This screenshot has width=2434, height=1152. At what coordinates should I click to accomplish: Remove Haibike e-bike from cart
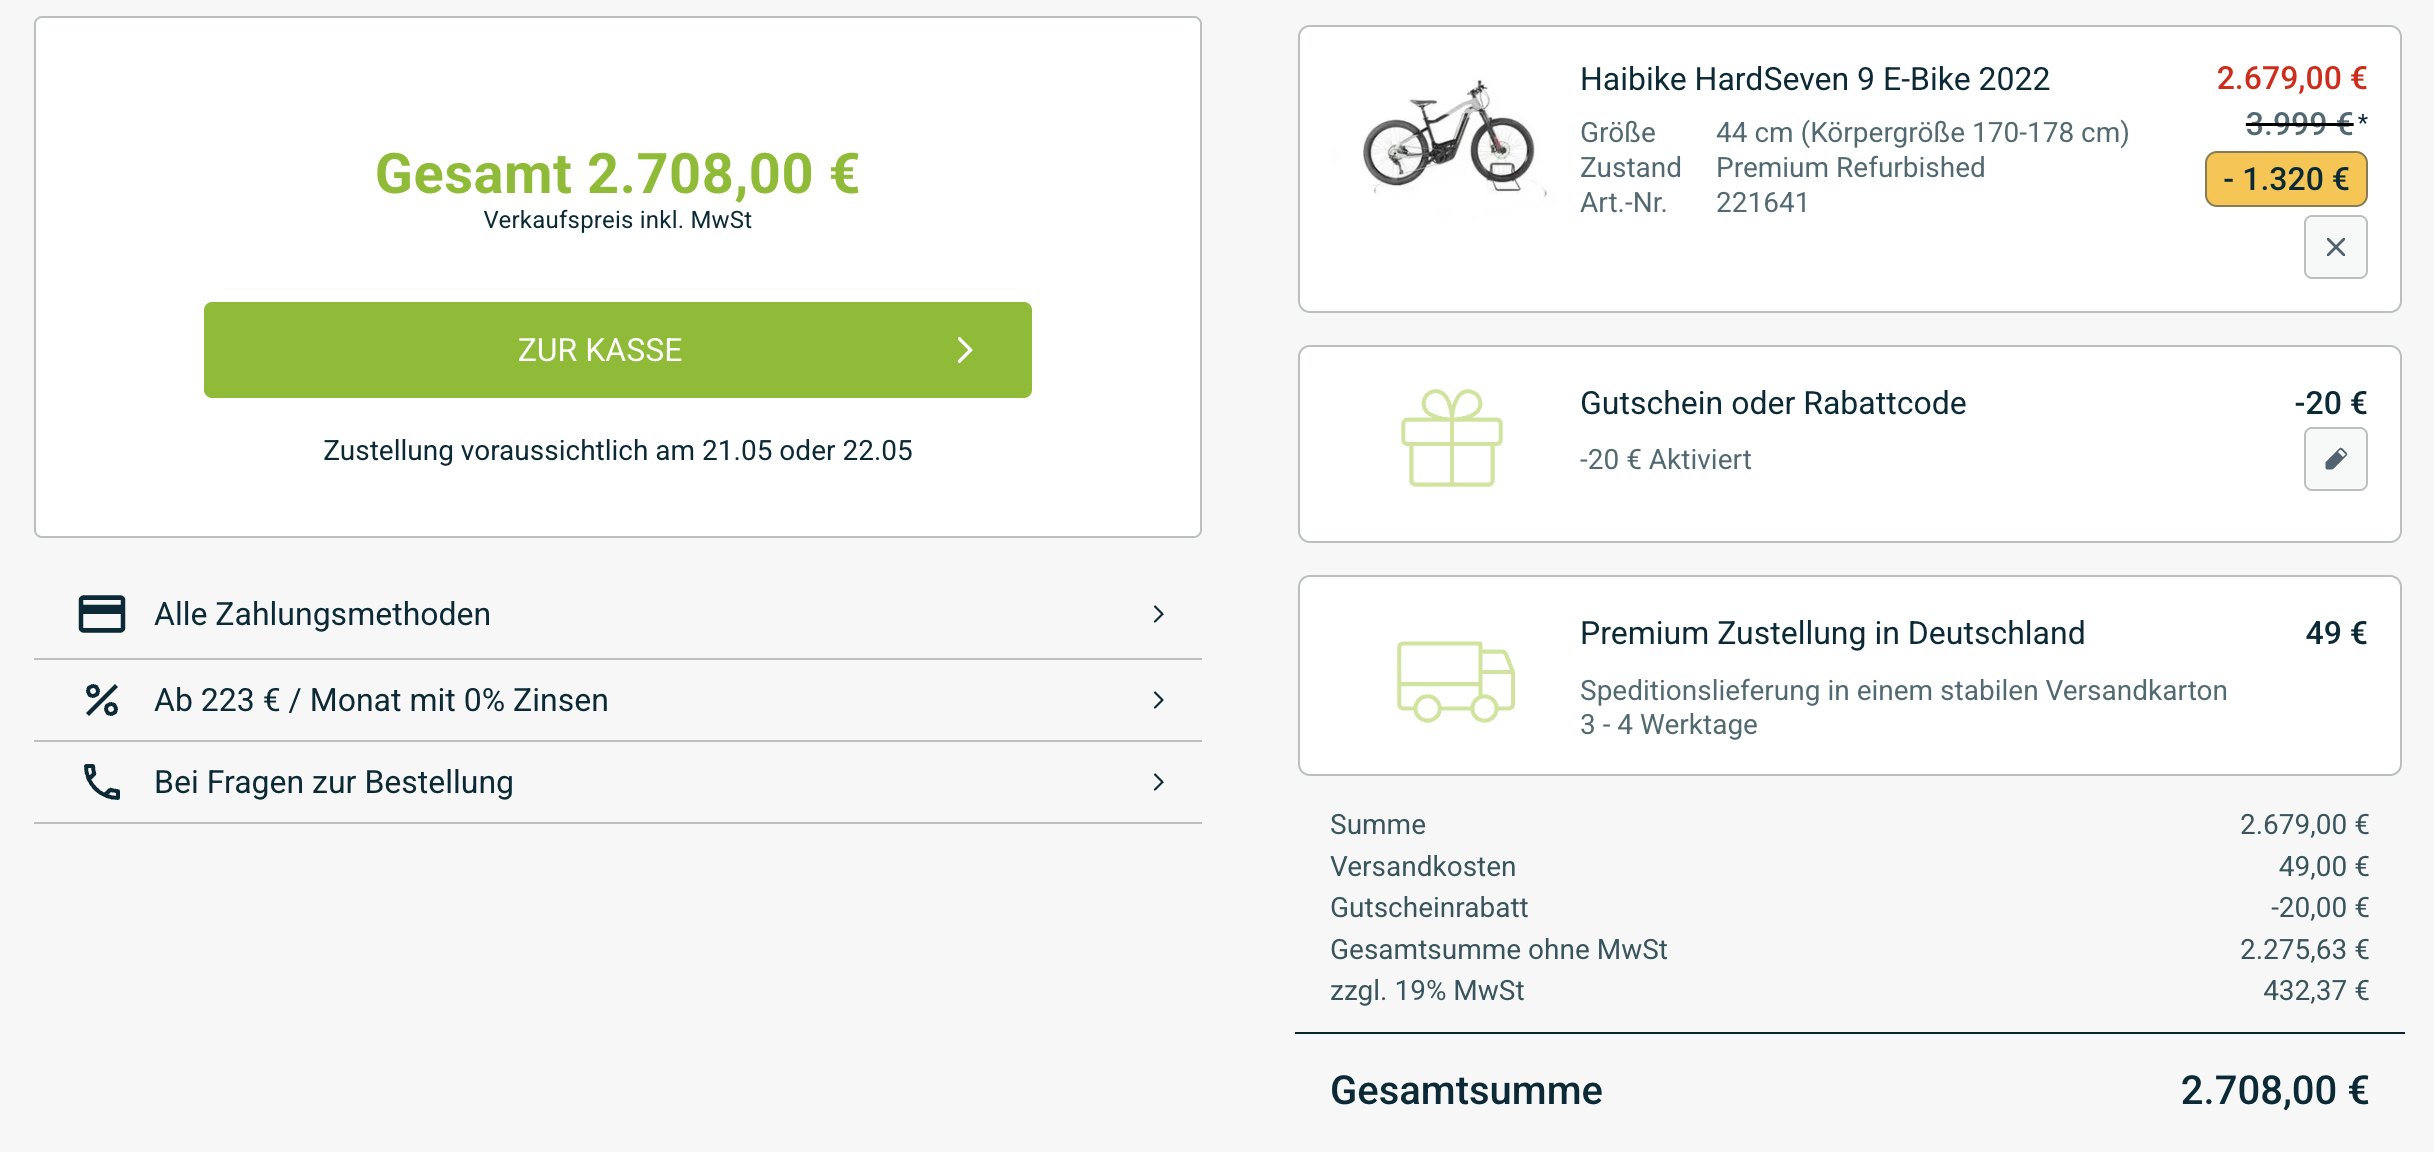pos(2335,247)
